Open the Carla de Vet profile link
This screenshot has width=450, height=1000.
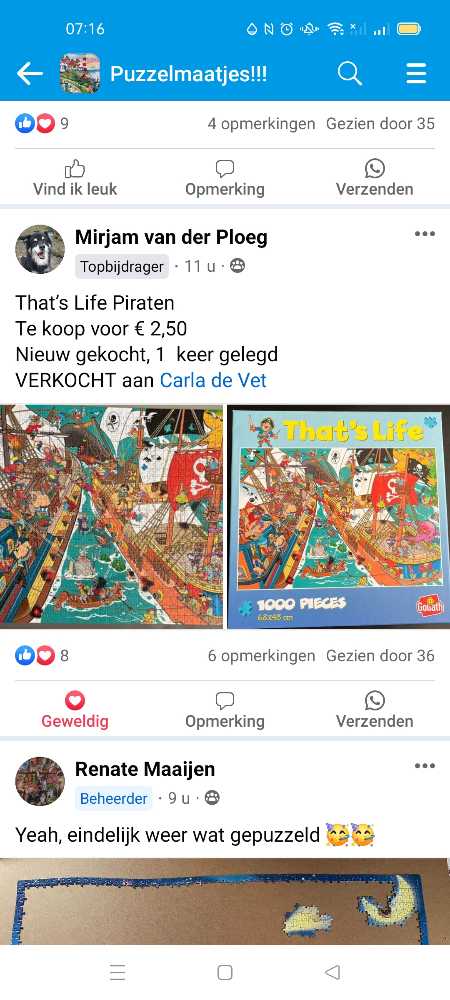coord(213,381)
